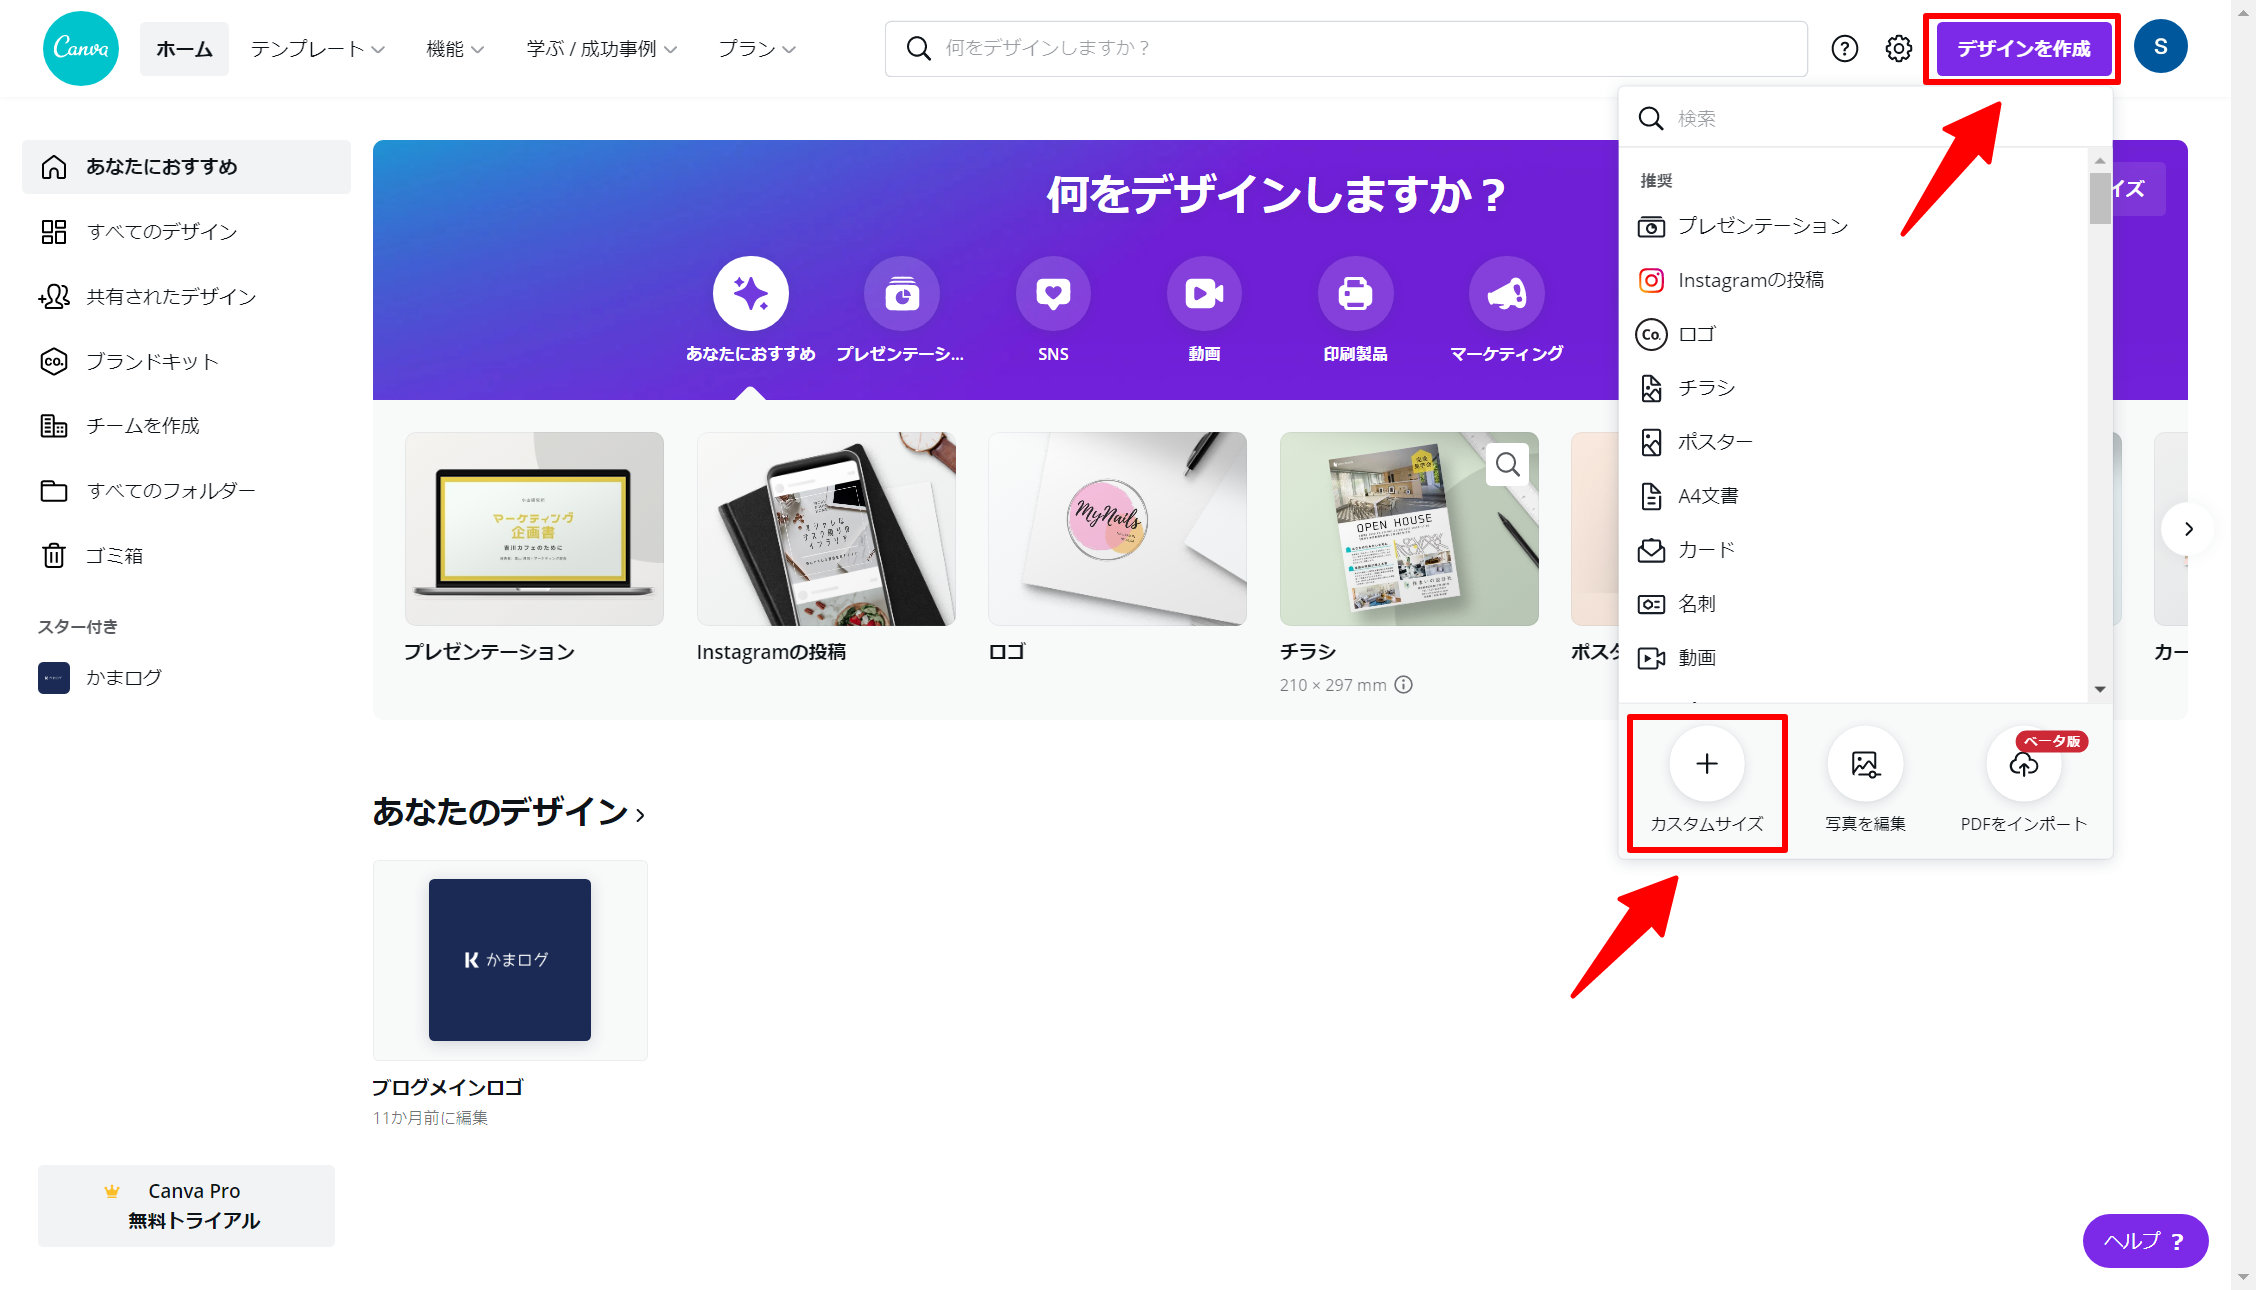Click the Canva logo
The height and width of the screenshot is (1290, 2256).
click(x=81, y=48)
